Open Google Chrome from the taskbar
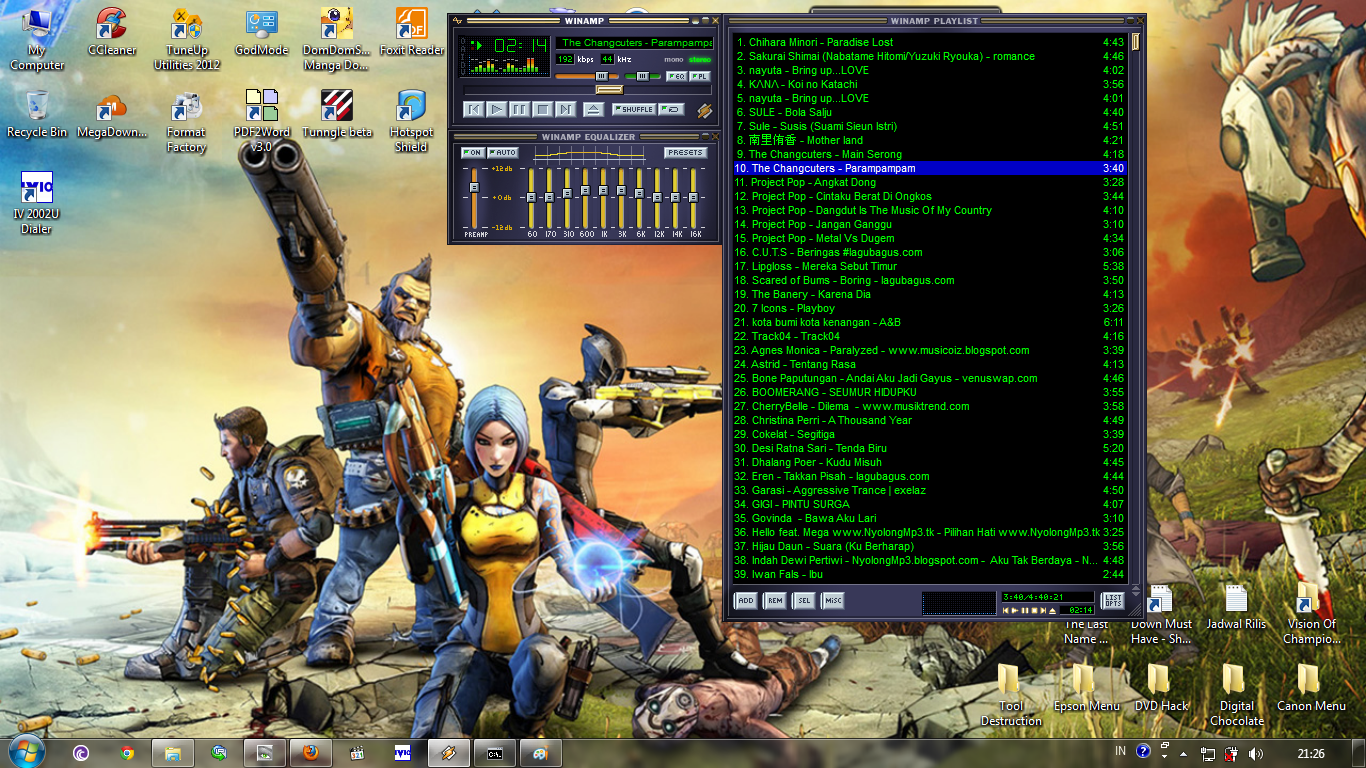The image size is (1366, 768). click(127, 753)
